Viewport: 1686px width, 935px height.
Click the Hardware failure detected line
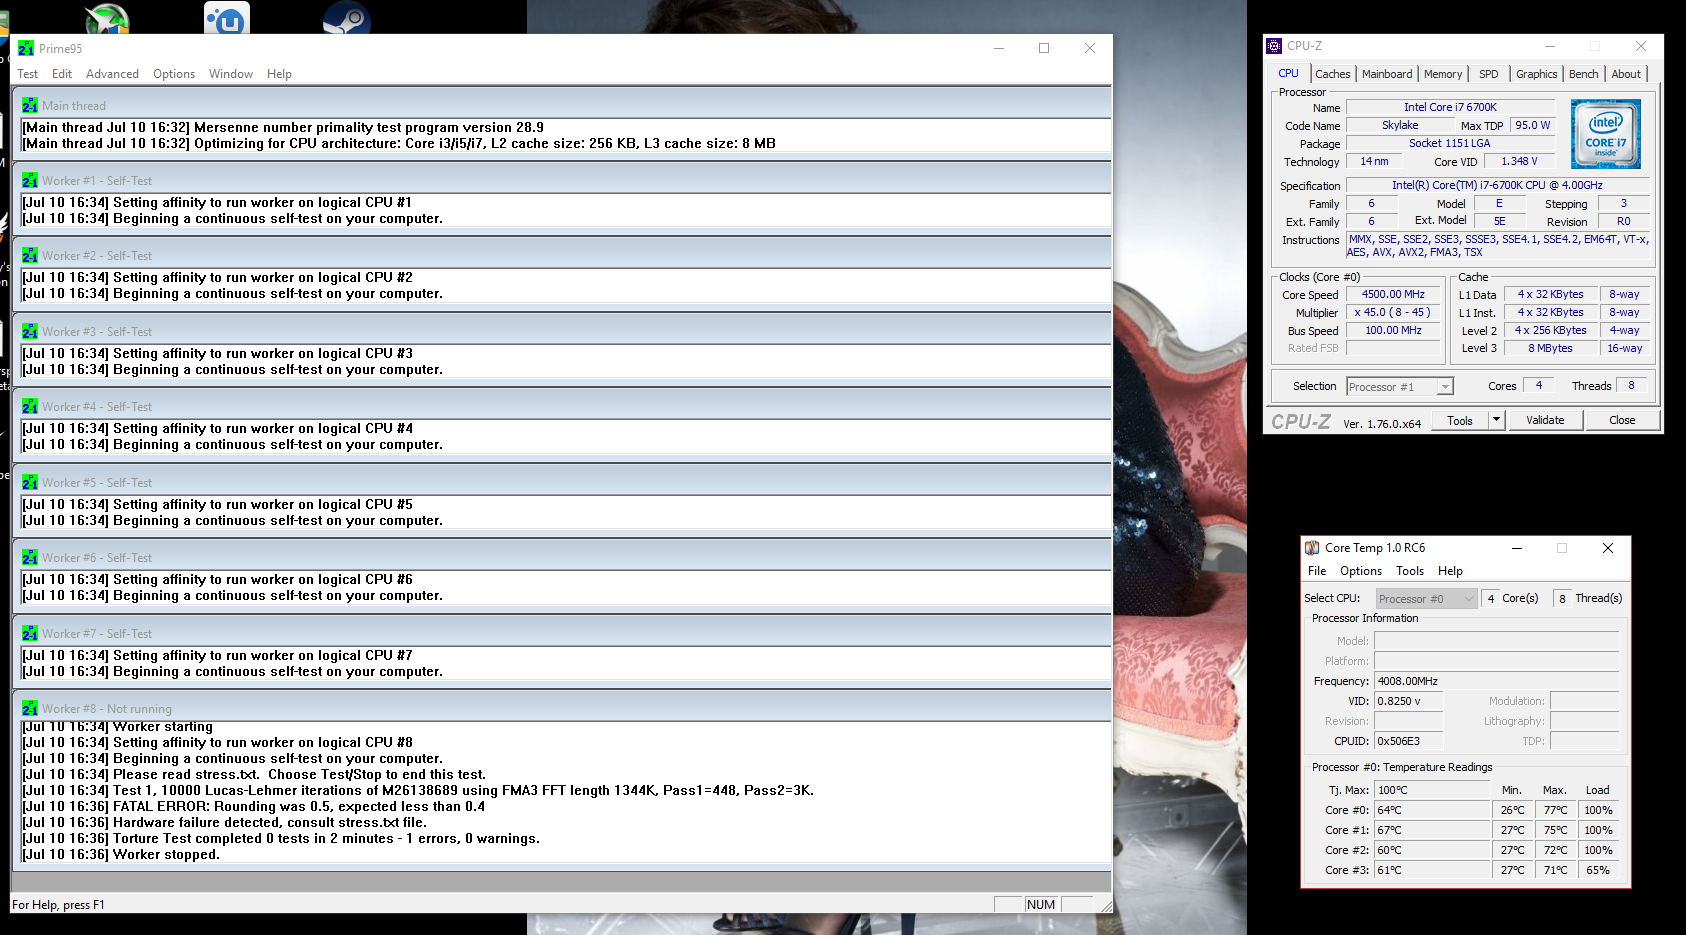tap(224, 823)
